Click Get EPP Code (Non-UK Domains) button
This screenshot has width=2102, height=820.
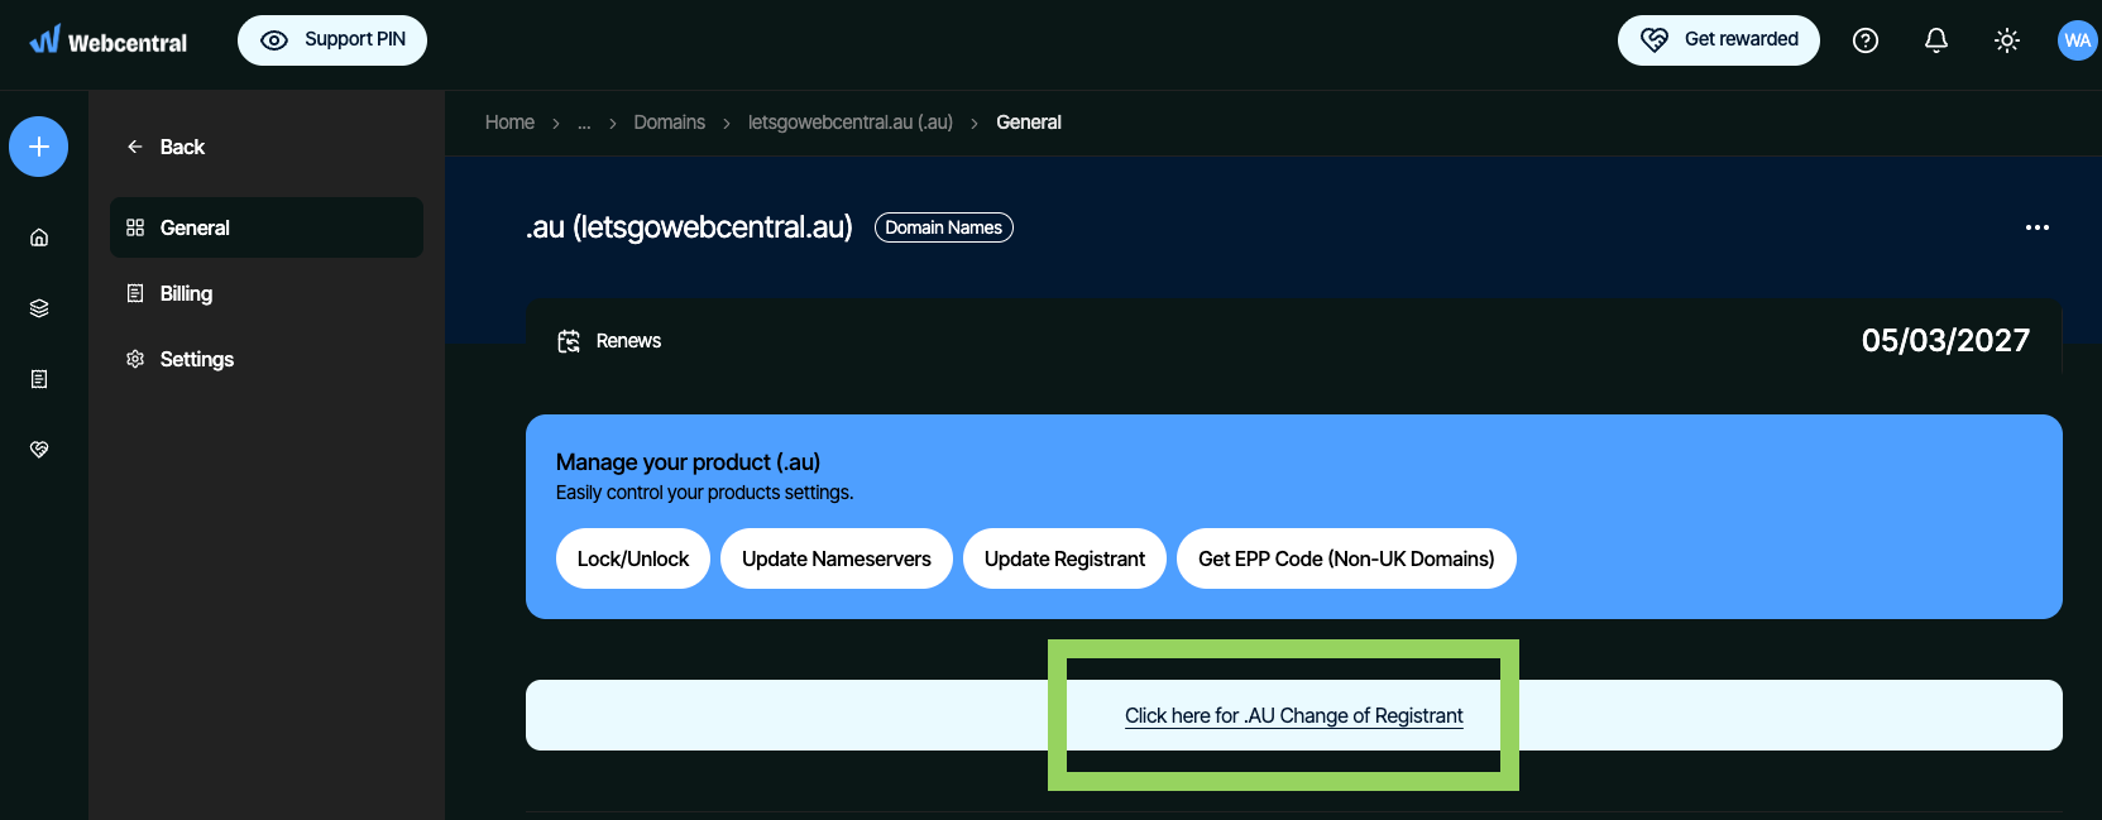point(1346,558)
